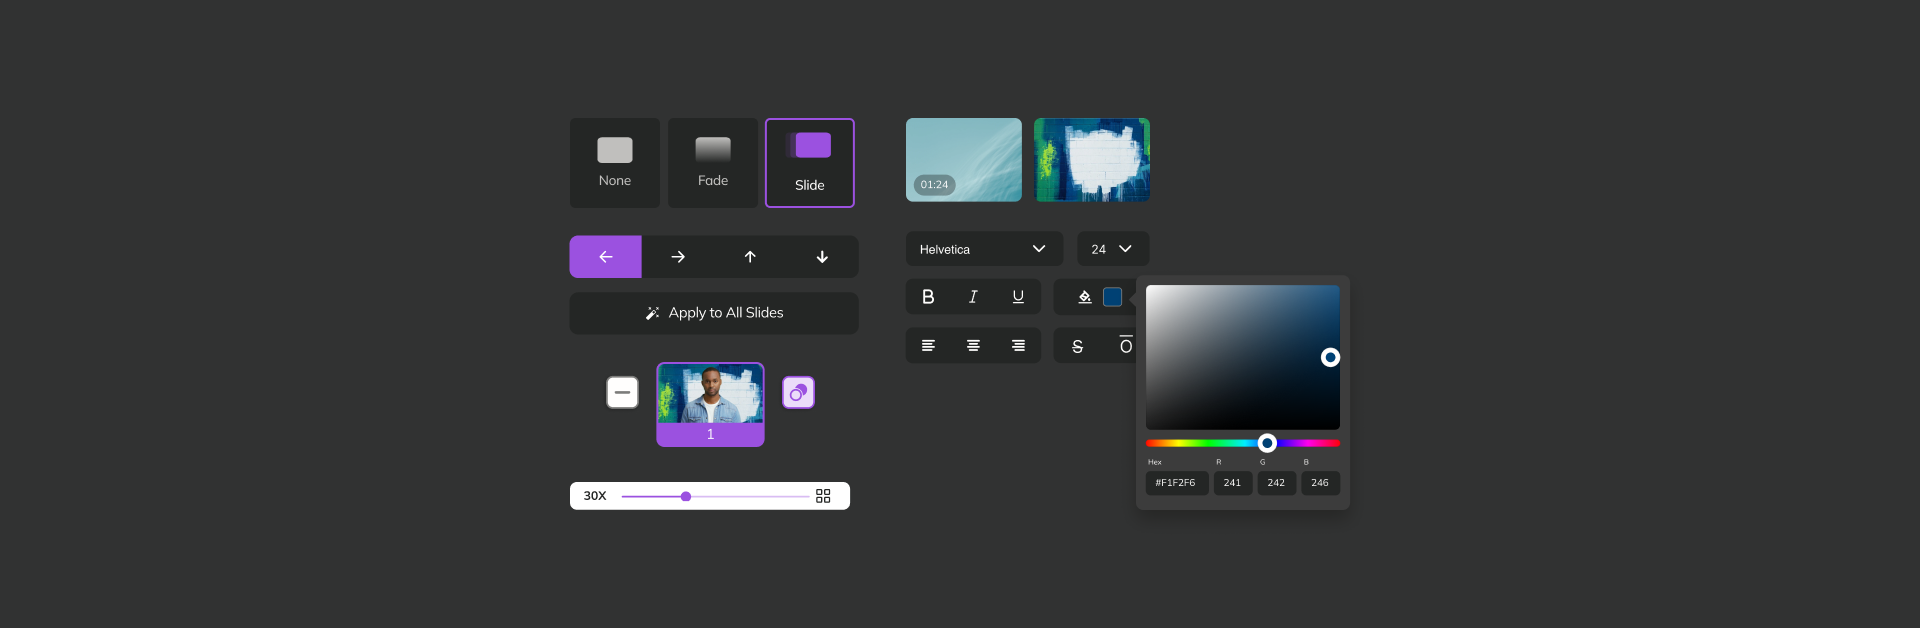Select the Slide transition option
The image size is (1920, 628).
click(810, 163)
